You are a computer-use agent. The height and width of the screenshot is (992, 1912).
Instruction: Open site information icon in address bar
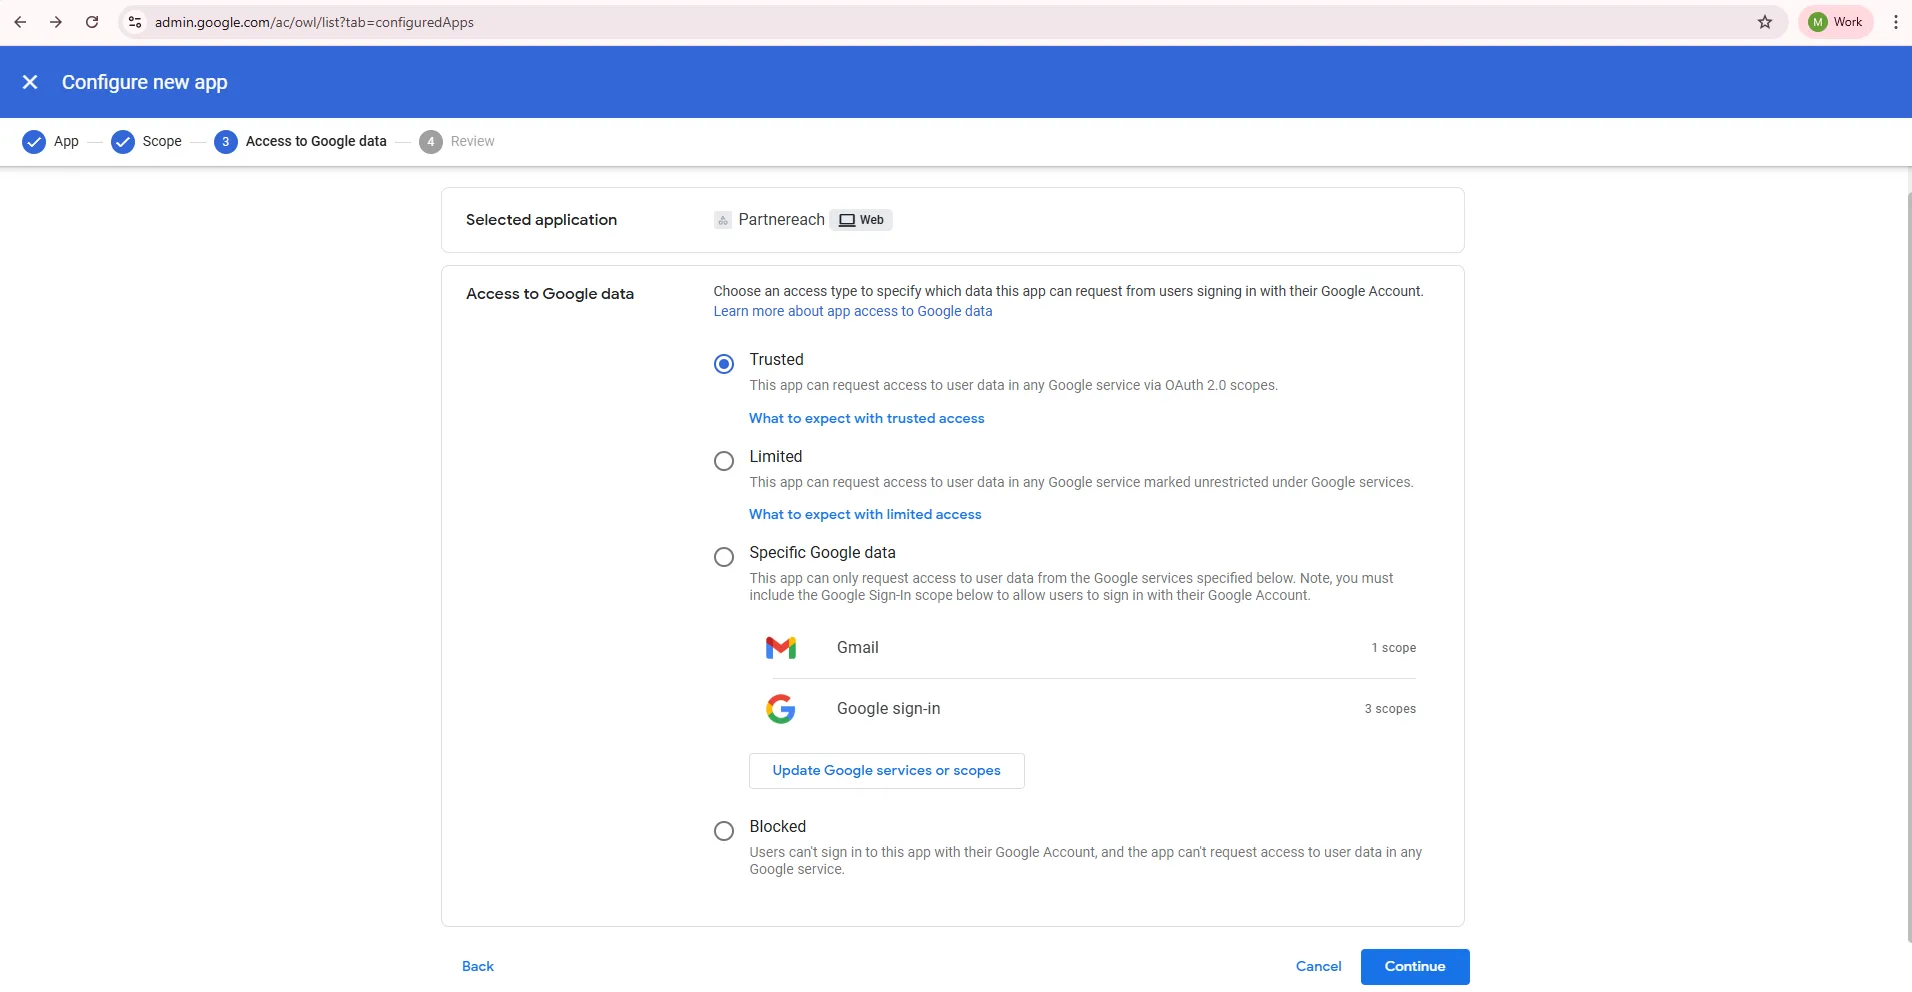(x=135, y=22)
